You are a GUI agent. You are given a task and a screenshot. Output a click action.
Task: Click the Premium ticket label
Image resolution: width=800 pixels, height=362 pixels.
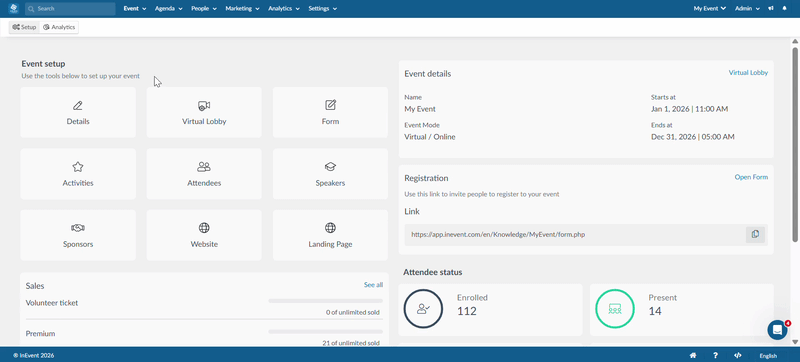click(x=40, y=333)
